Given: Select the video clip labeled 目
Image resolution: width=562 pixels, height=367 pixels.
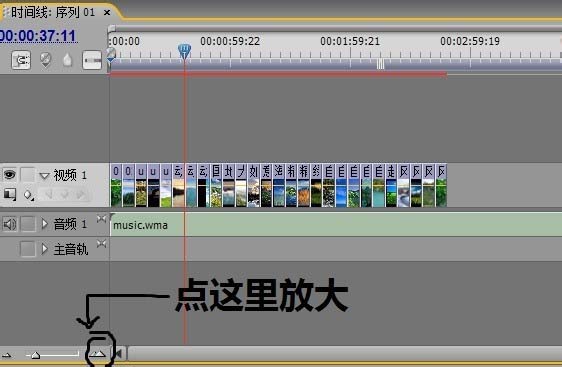Looking at the screenshot, I should 216,185.
